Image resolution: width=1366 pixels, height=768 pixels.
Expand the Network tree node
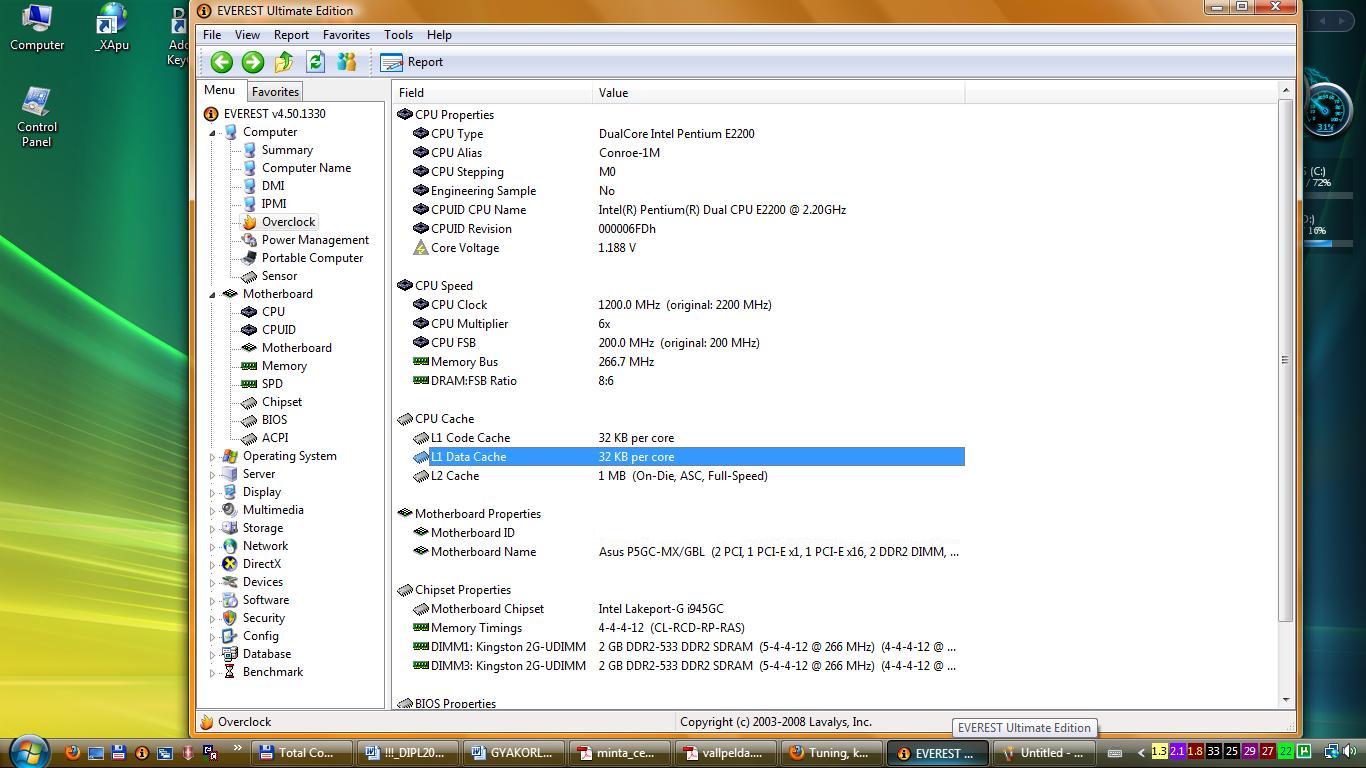tap(212, 547)
